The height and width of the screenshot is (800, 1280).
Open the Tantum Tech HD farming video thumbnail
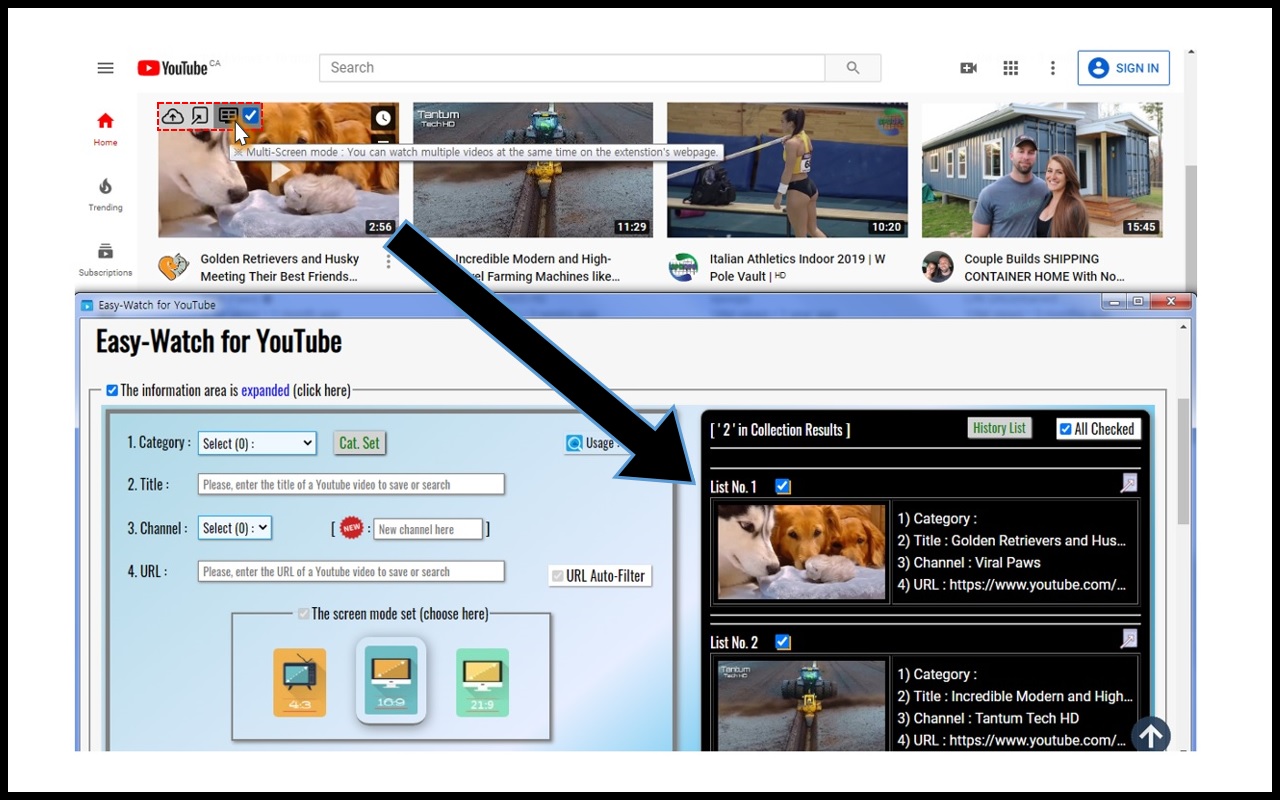pos(533,170)
